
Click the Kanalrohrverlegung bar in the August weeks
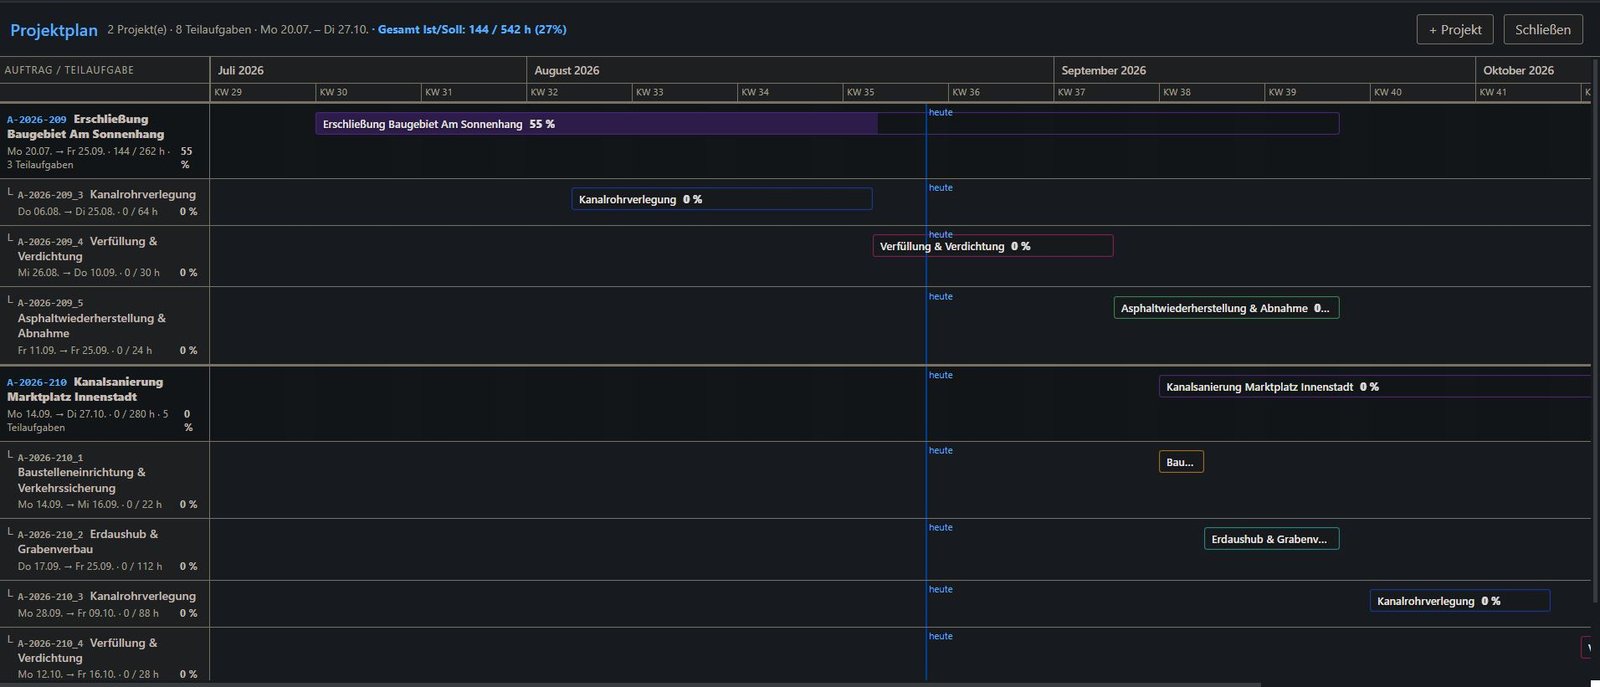click(x=722, y=199)
